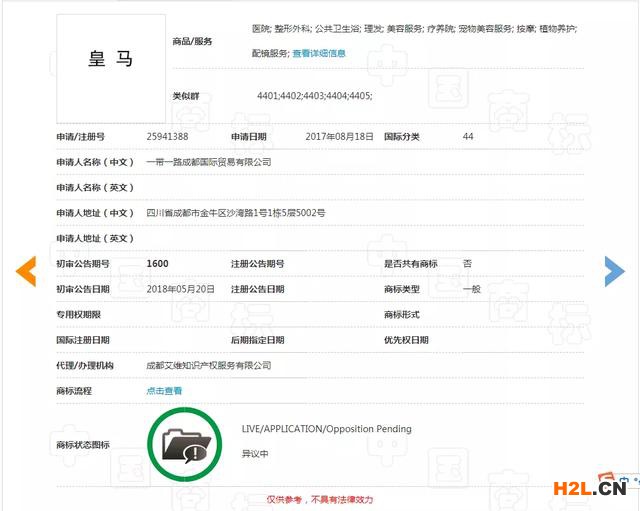The image size is (640, 511).
Task: Select the 异议中 status text
Action: pyautogui.click(x=255, y=453)
